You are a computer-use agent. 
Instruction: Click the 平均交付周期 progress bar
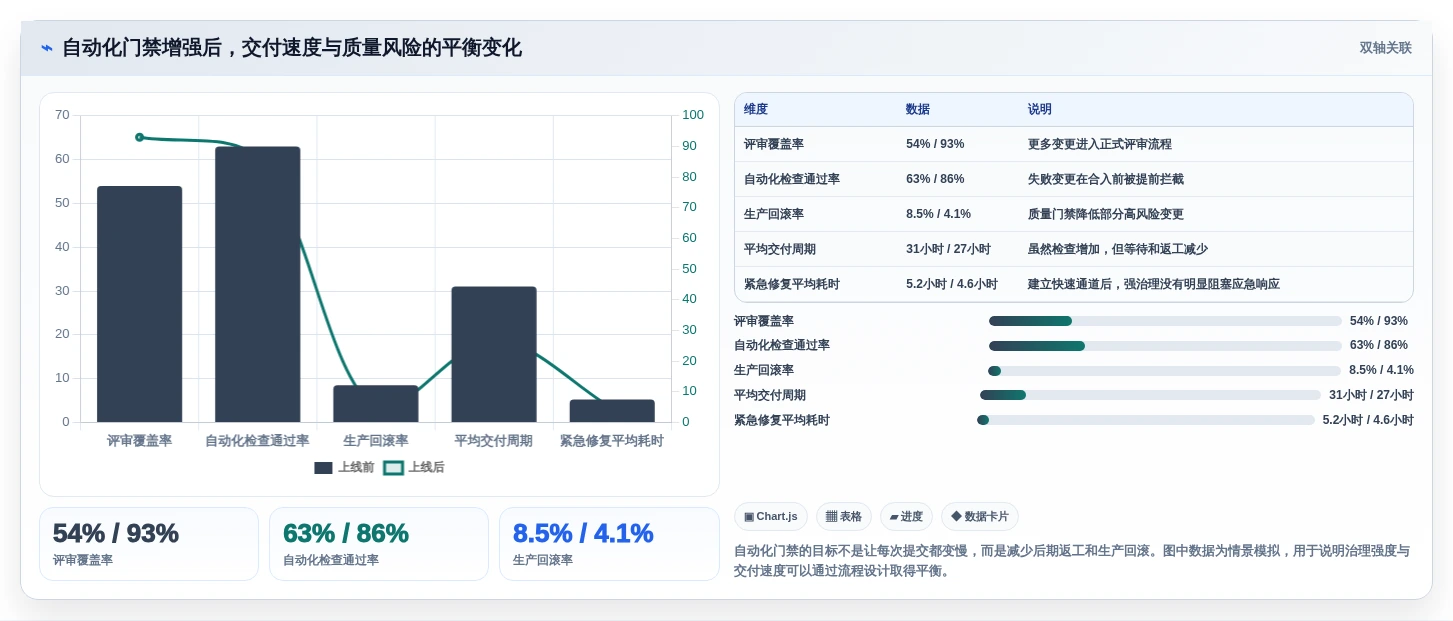[1150, 395]
